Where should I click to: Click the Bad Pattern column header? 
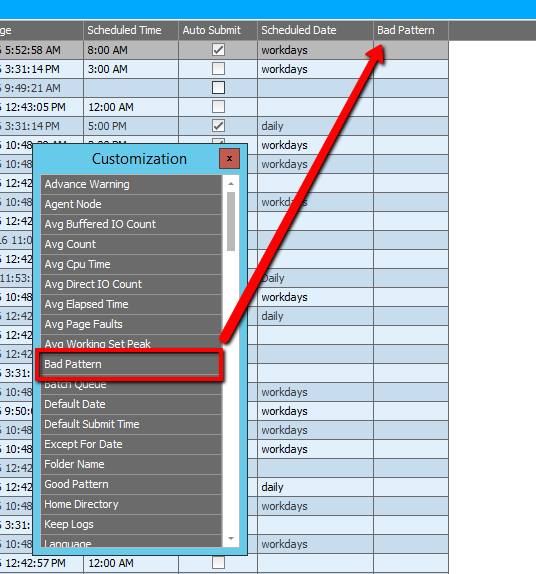411,30
